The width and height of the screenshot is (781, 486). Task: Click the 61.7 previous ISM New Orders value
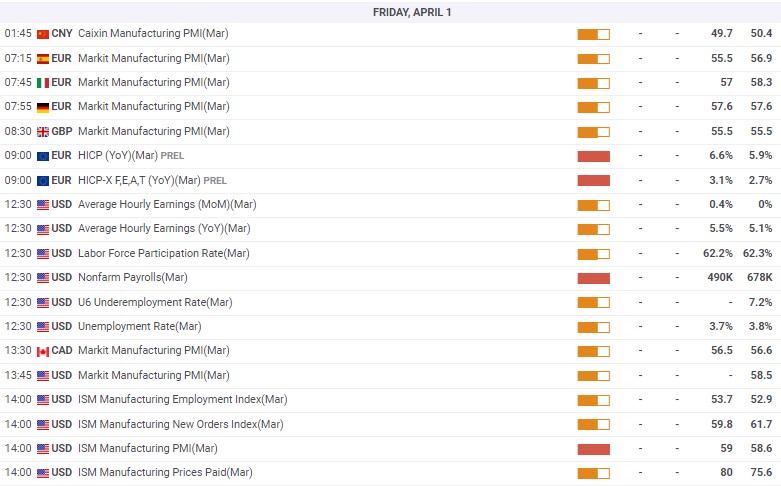pos(762,424)
